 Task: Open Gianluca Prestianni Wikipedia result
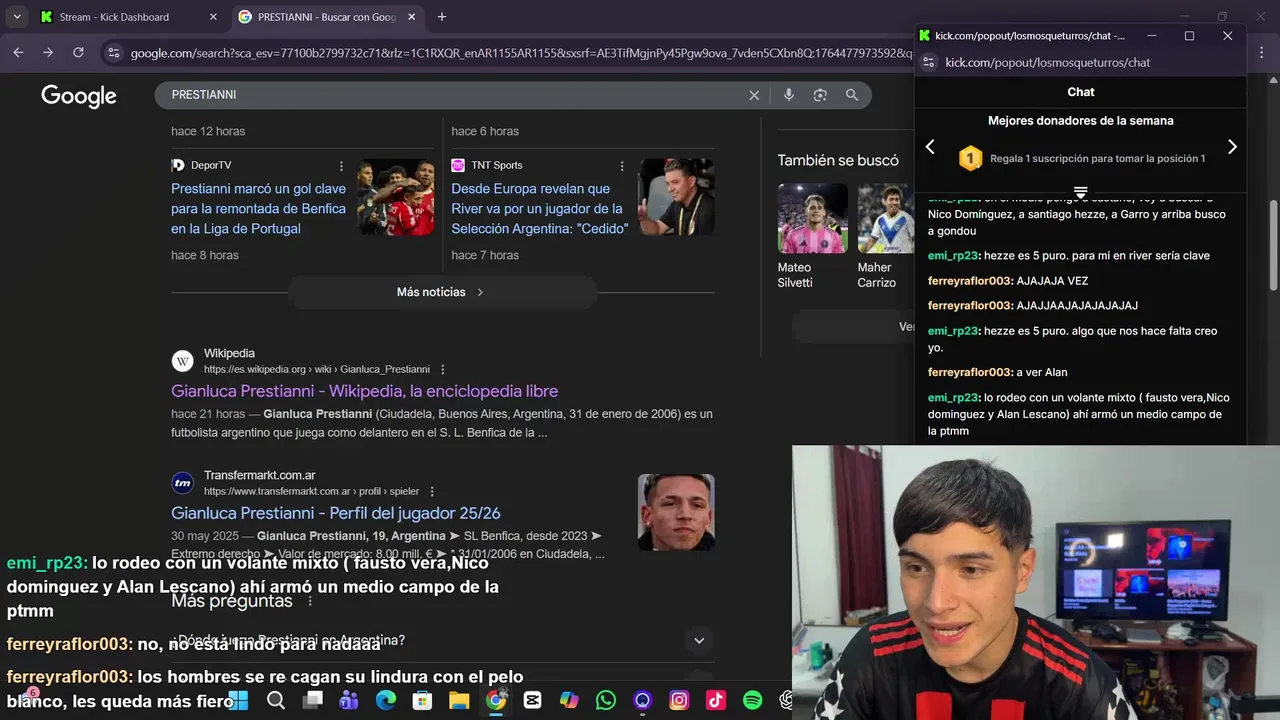364,391
